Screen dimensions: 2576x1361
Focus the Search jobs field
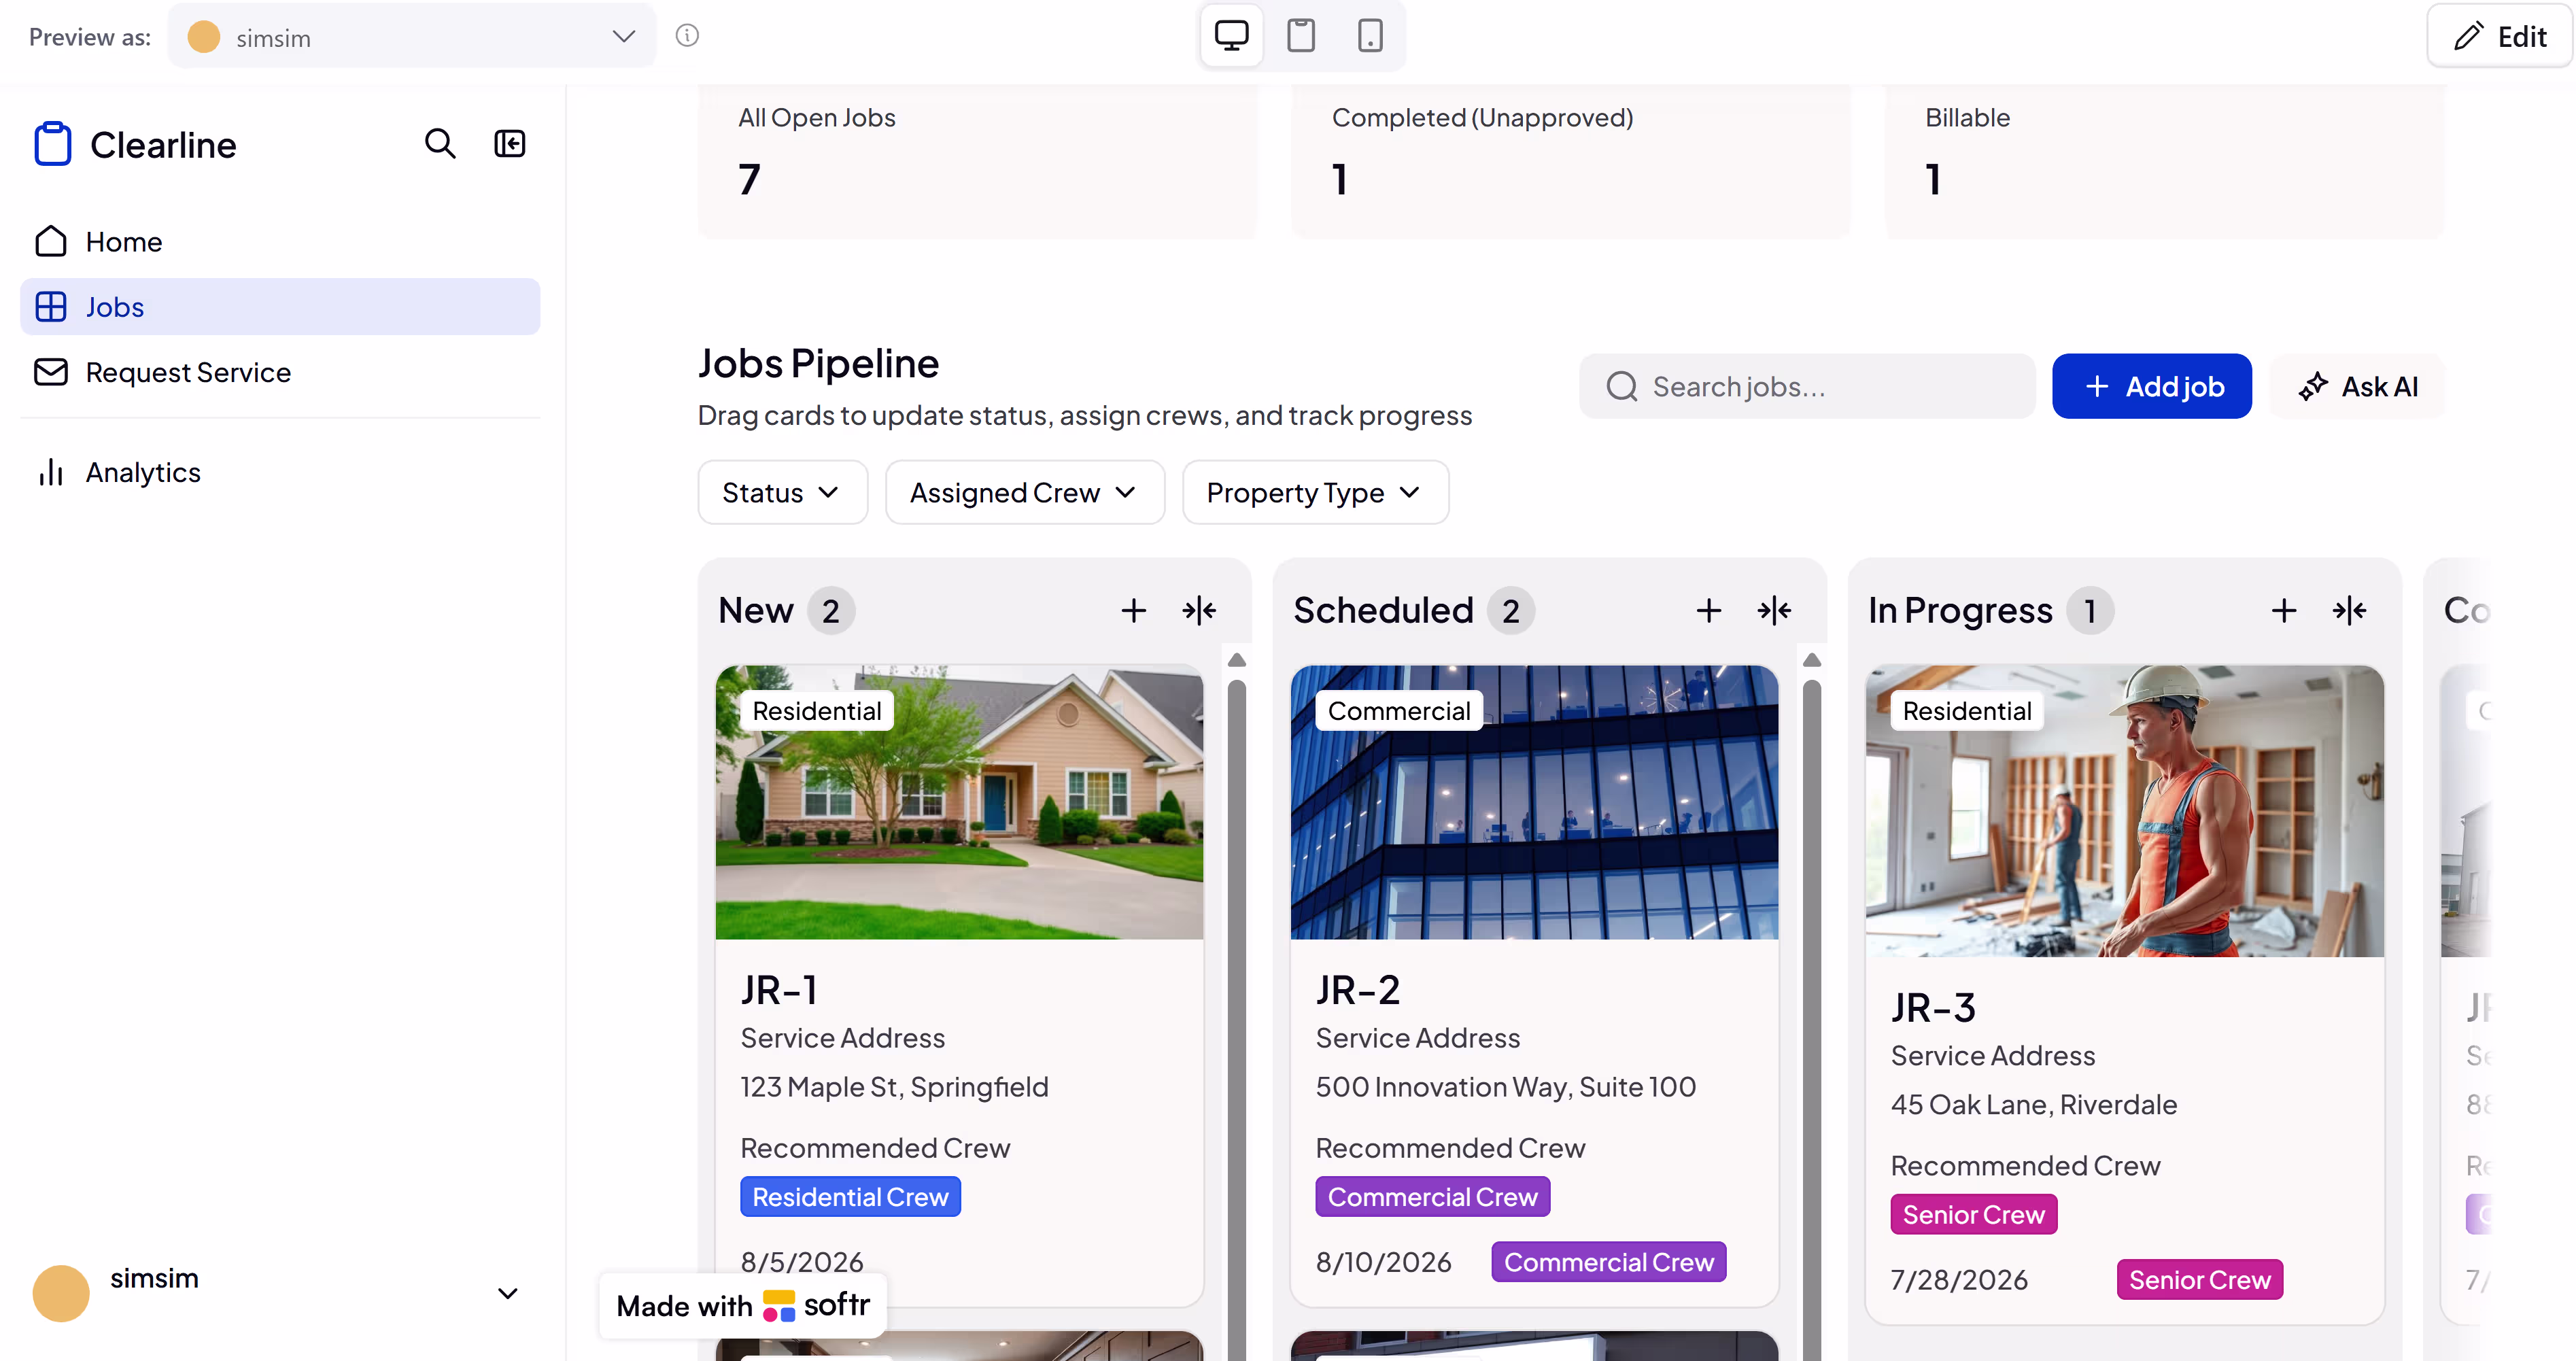pyautogui.click(x=1807, y=386)
